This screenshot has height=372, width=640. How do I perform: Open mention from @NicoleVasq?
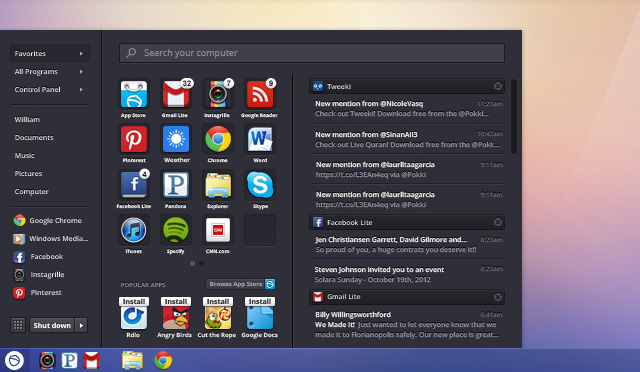pyautogui.click(x=407, y=109)
